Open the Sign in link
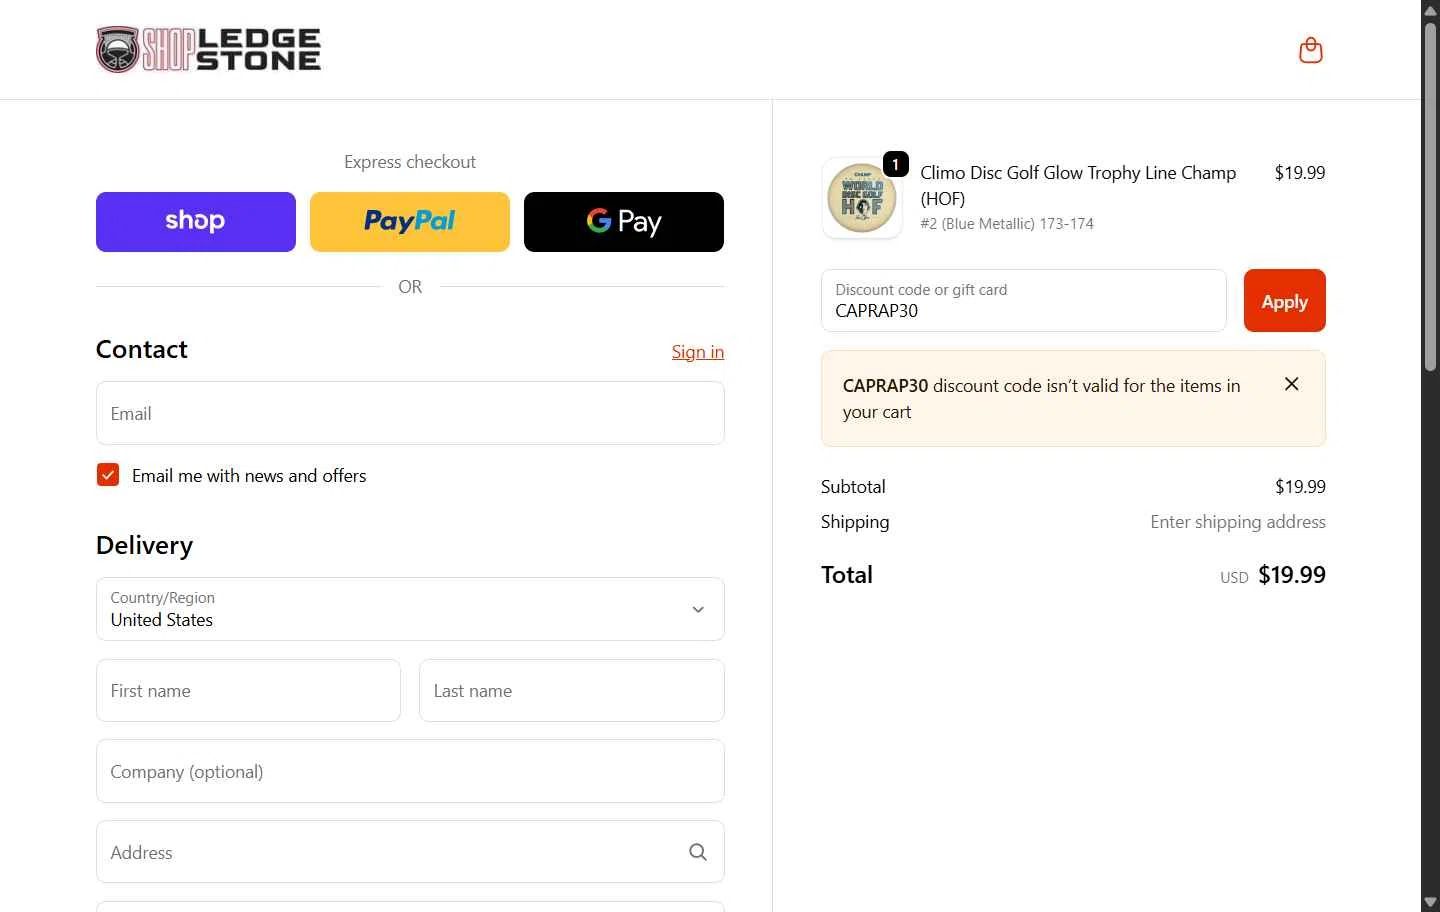1440x912 pixels. point(698,352)
